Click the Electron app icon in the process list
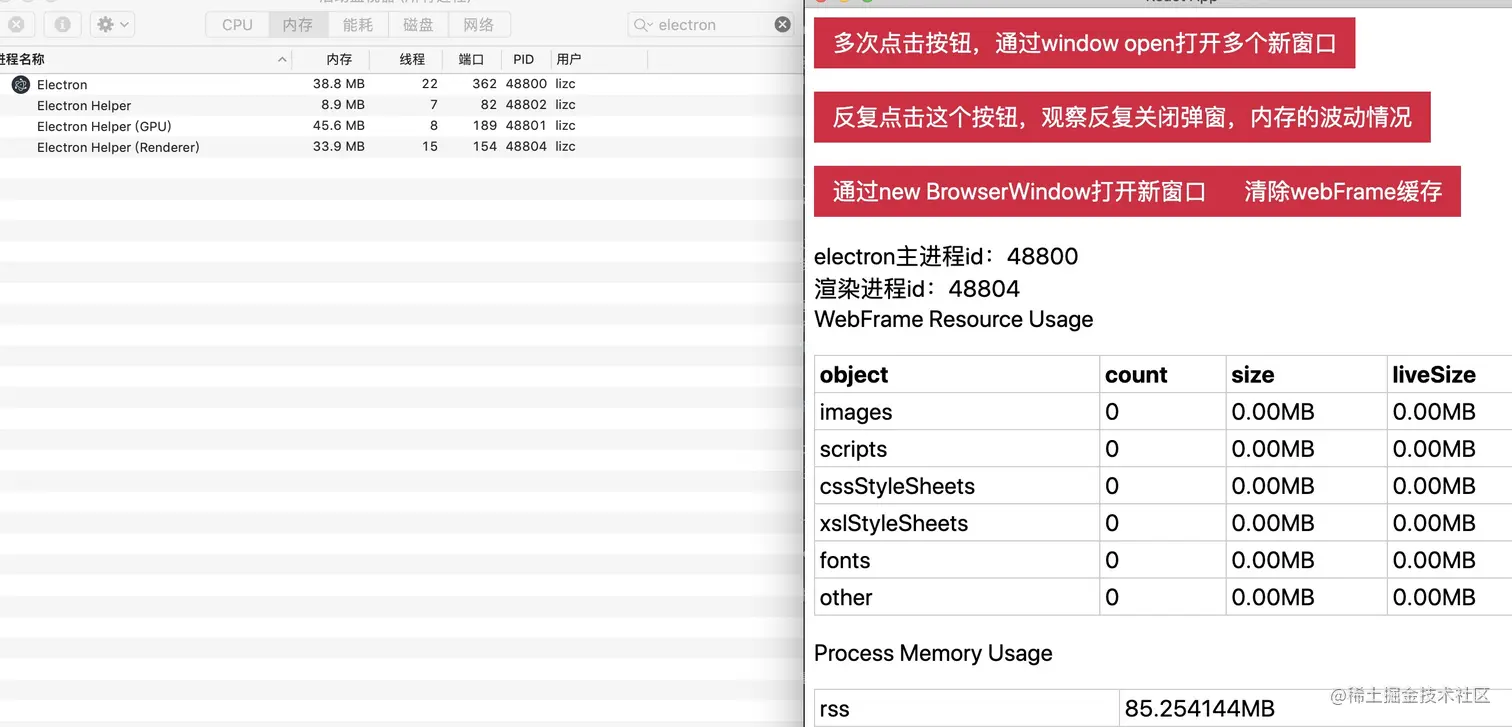The height and width of the screenshot is (727, 1512). 21,85
